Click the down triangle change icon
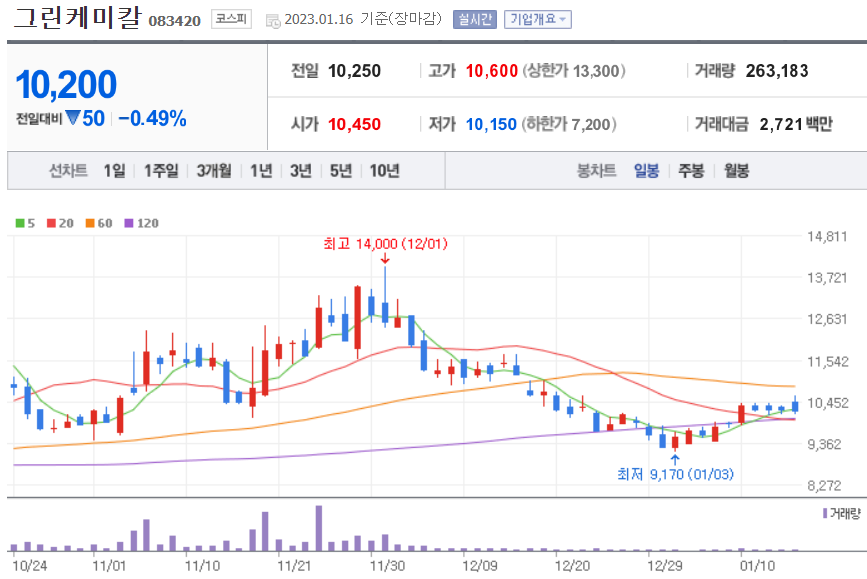The width and height of the screenshot is (867, 579). [x=72, y=117]
